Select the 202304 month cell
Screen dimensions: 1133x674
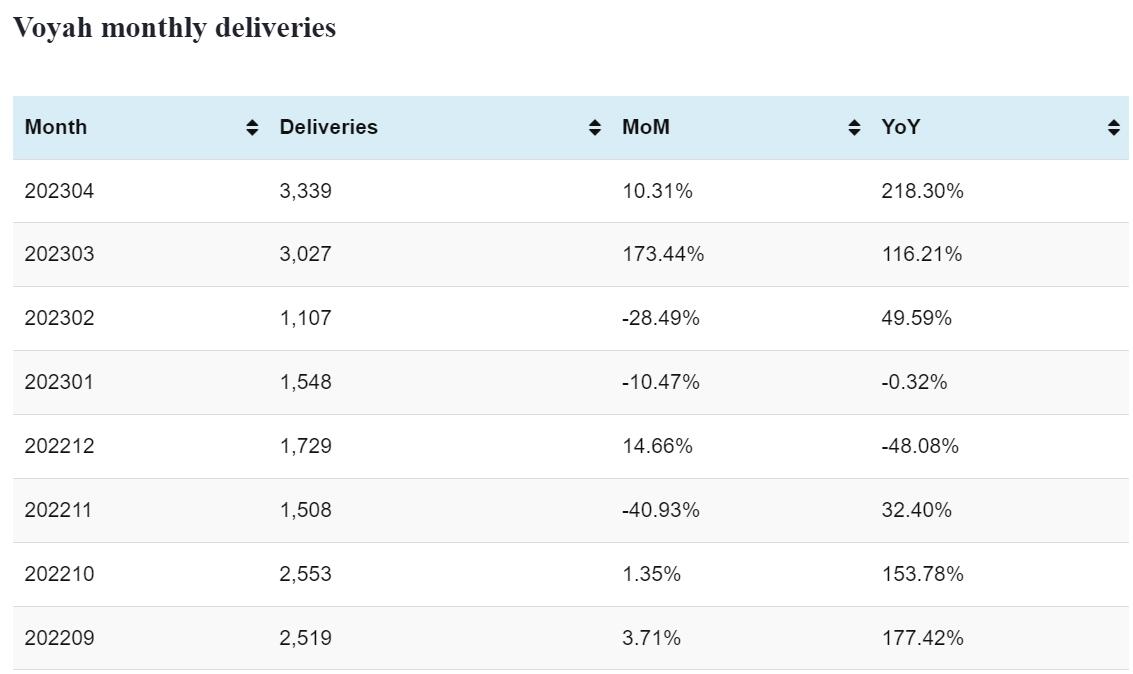pos(59,191)
